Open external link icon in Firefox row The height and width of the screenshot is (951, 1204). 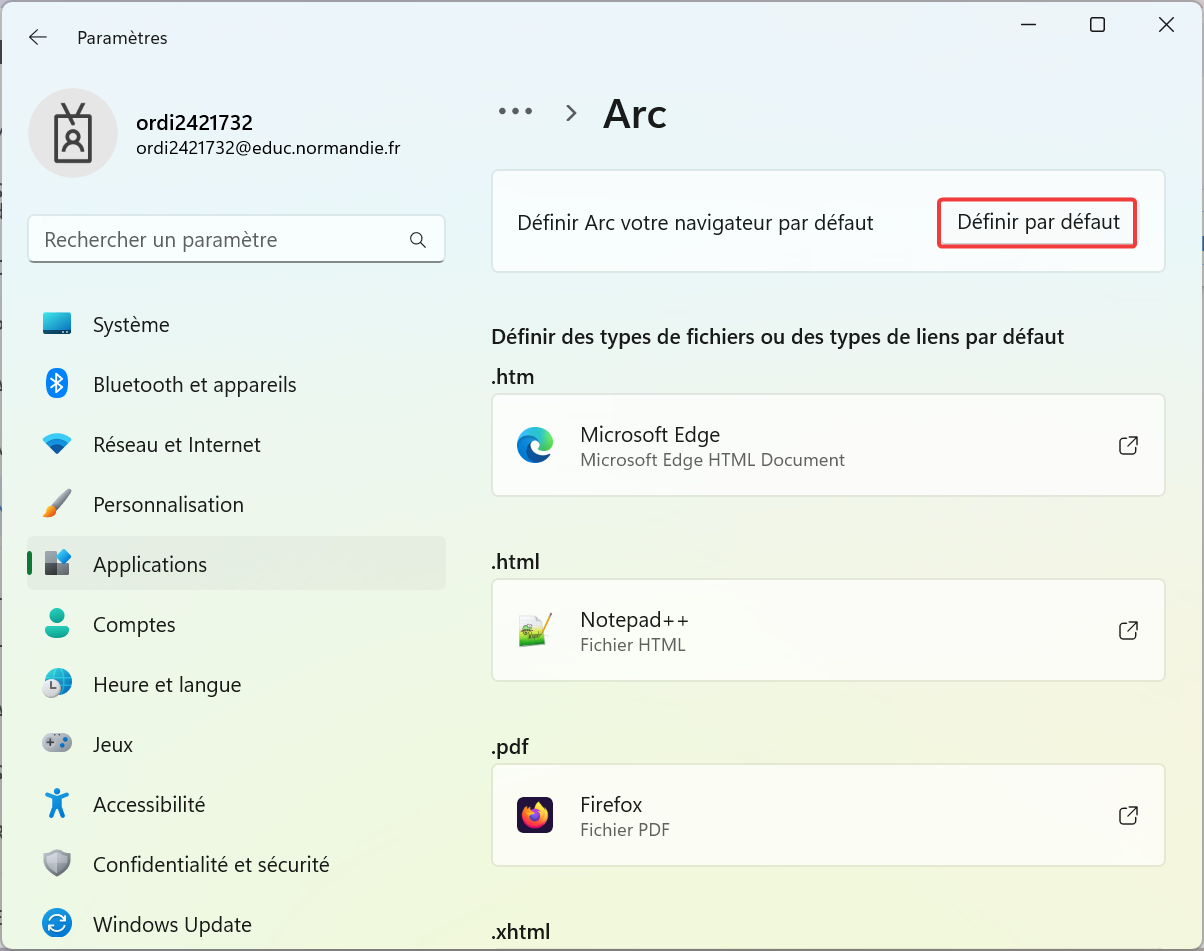pyautogui.click(x=1128, y=815)
